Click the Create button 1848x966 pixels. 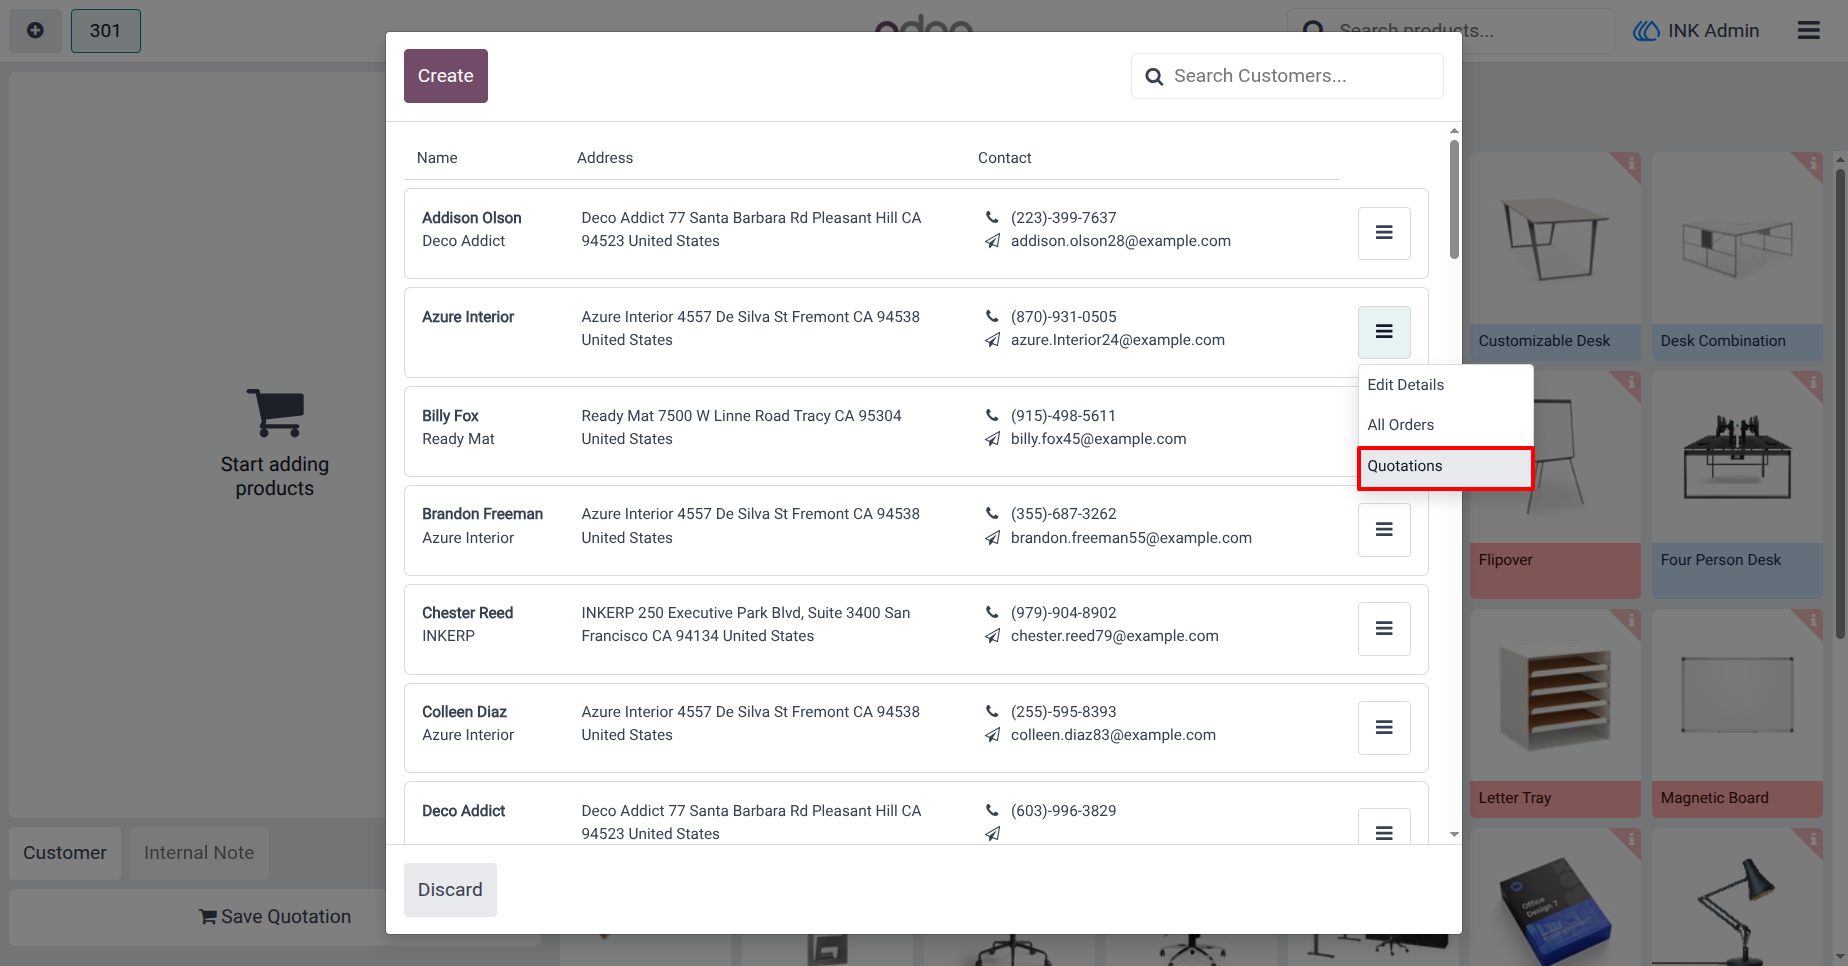(446, 76)
